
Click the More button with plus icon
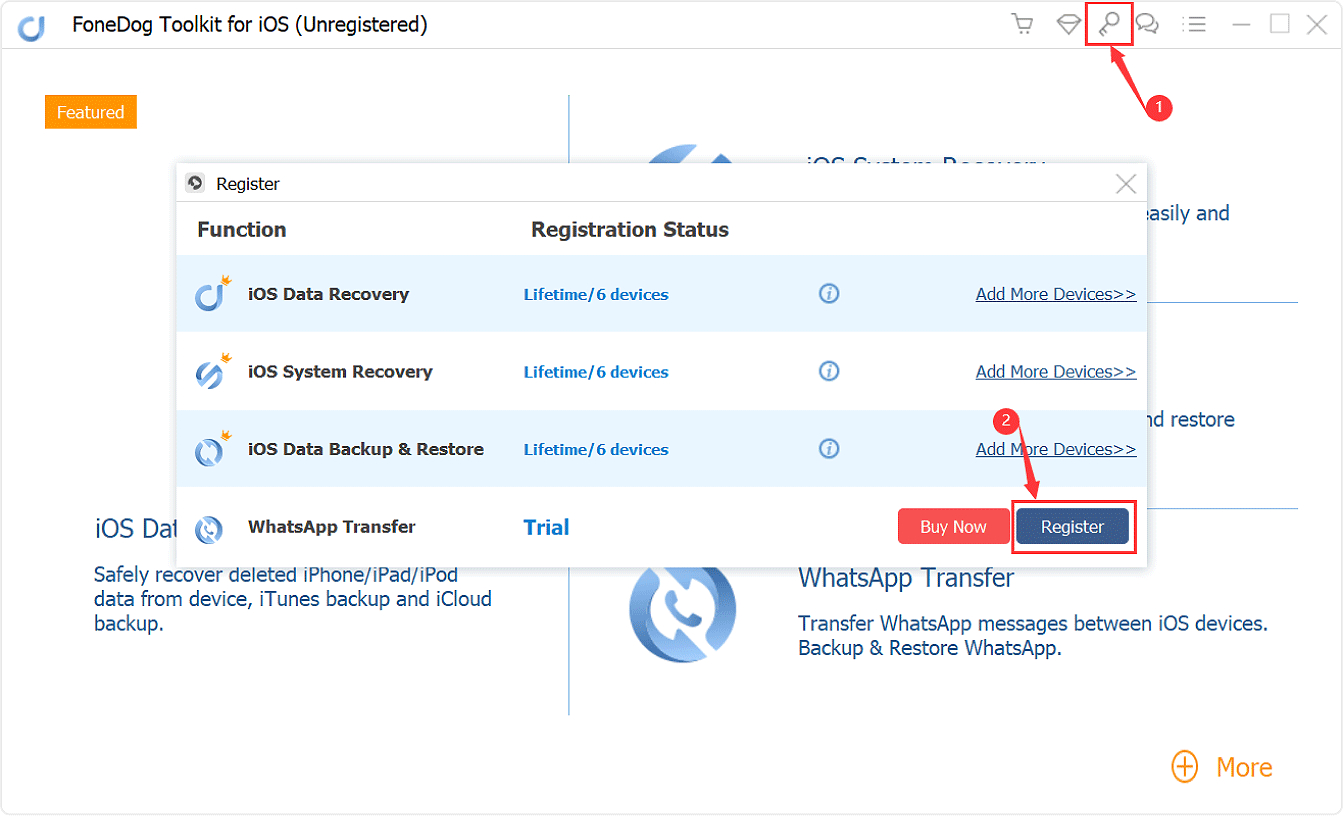coord(1222,767)
